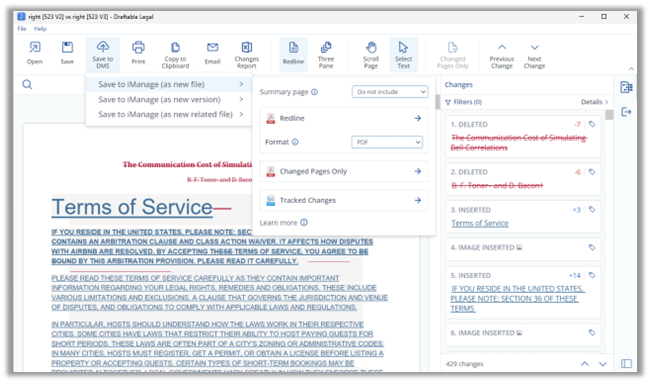The height and width of the screenshot is (383, 650).
Task: Click deleted author line B. F. Toner
Action: click(x=219, y=179)
